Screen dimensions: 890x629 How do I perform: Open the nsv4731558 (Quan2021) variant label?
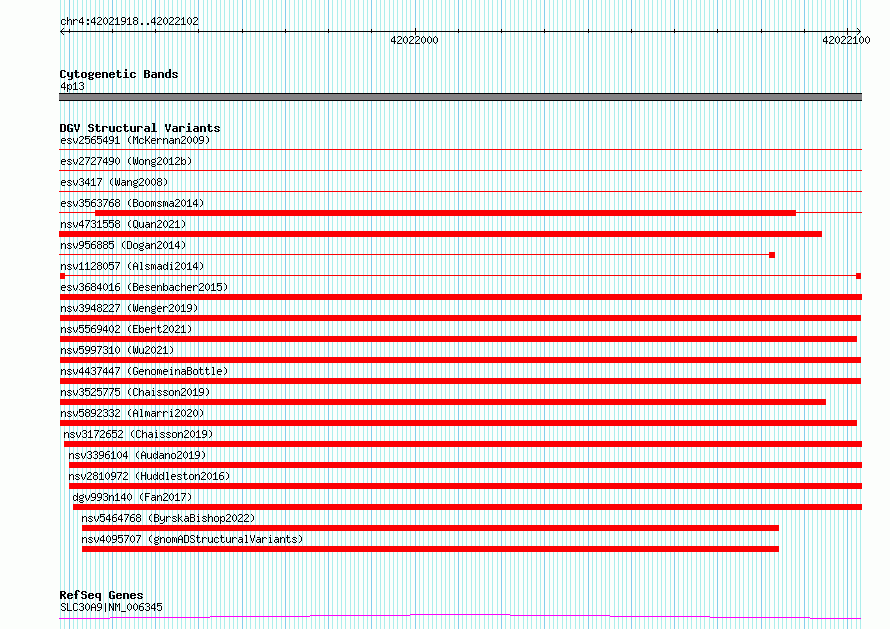pos(123,224)
